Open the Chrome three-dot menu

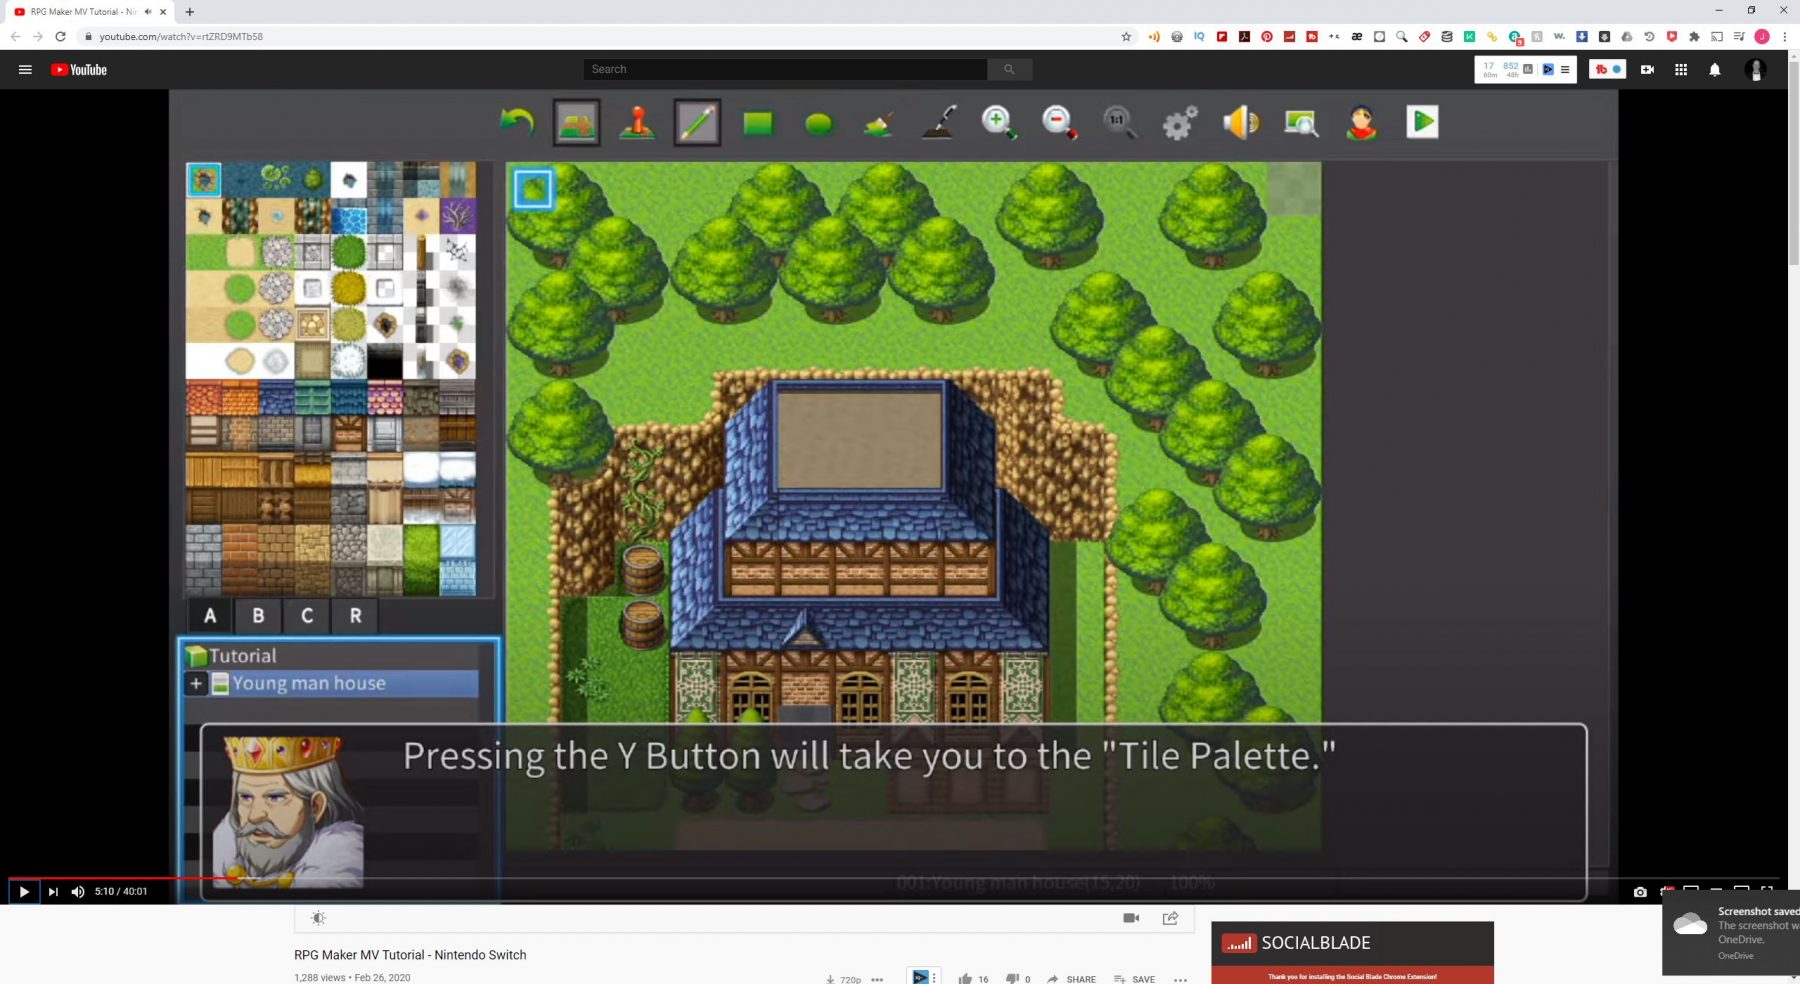click(x=1784, y=36)
